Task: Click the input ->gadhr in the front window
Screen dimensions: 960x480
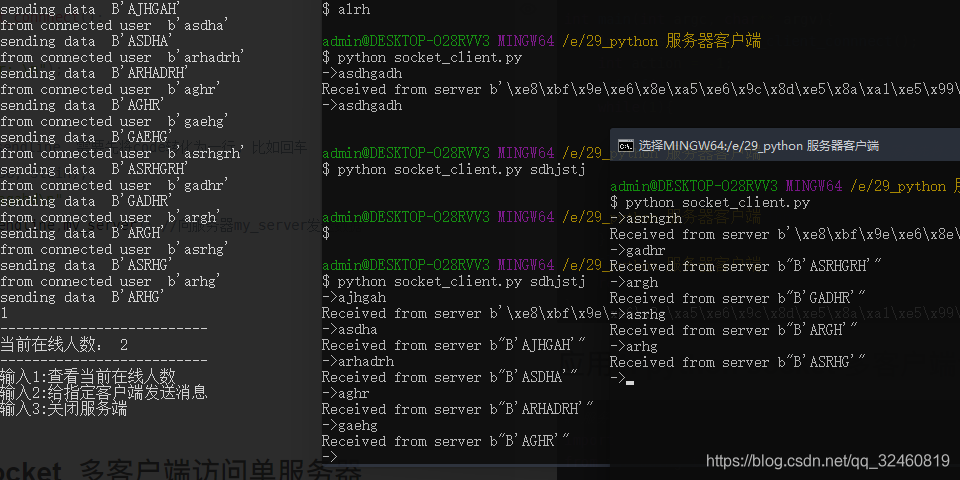Action: pos(638,250)
